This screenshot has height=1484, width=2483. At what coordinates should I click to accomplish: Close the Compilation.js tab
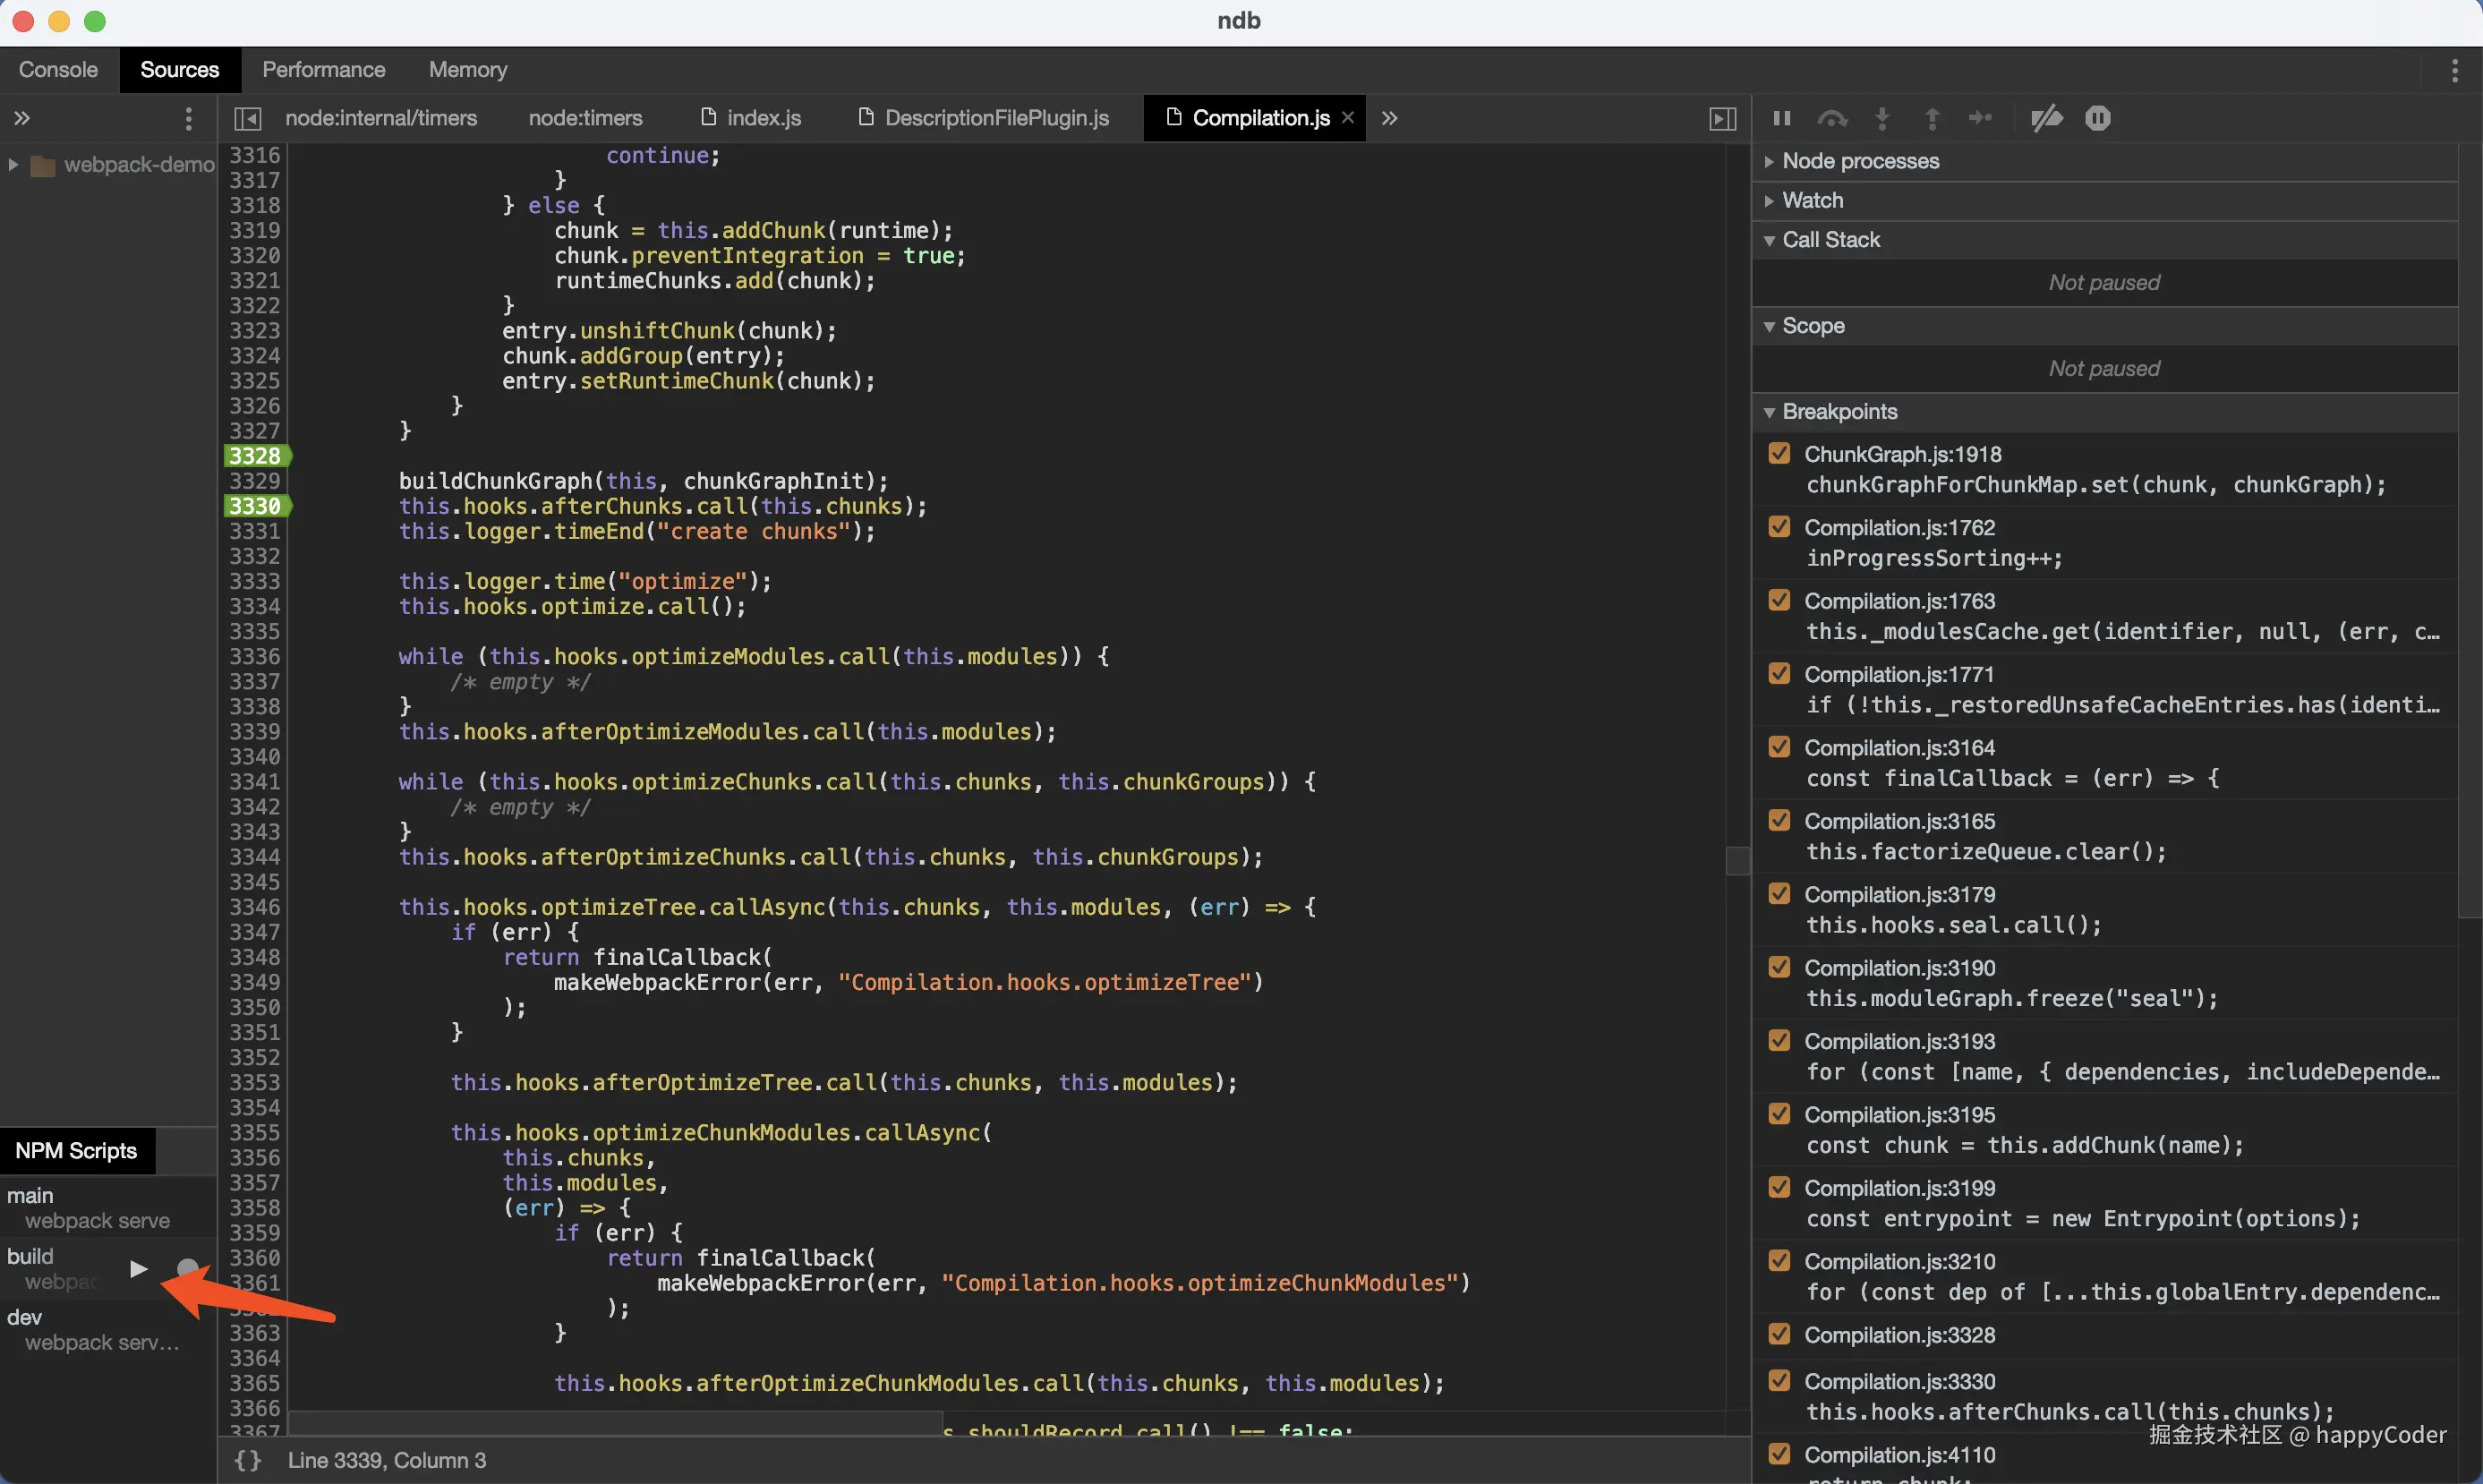click(x=1348, y=118)
